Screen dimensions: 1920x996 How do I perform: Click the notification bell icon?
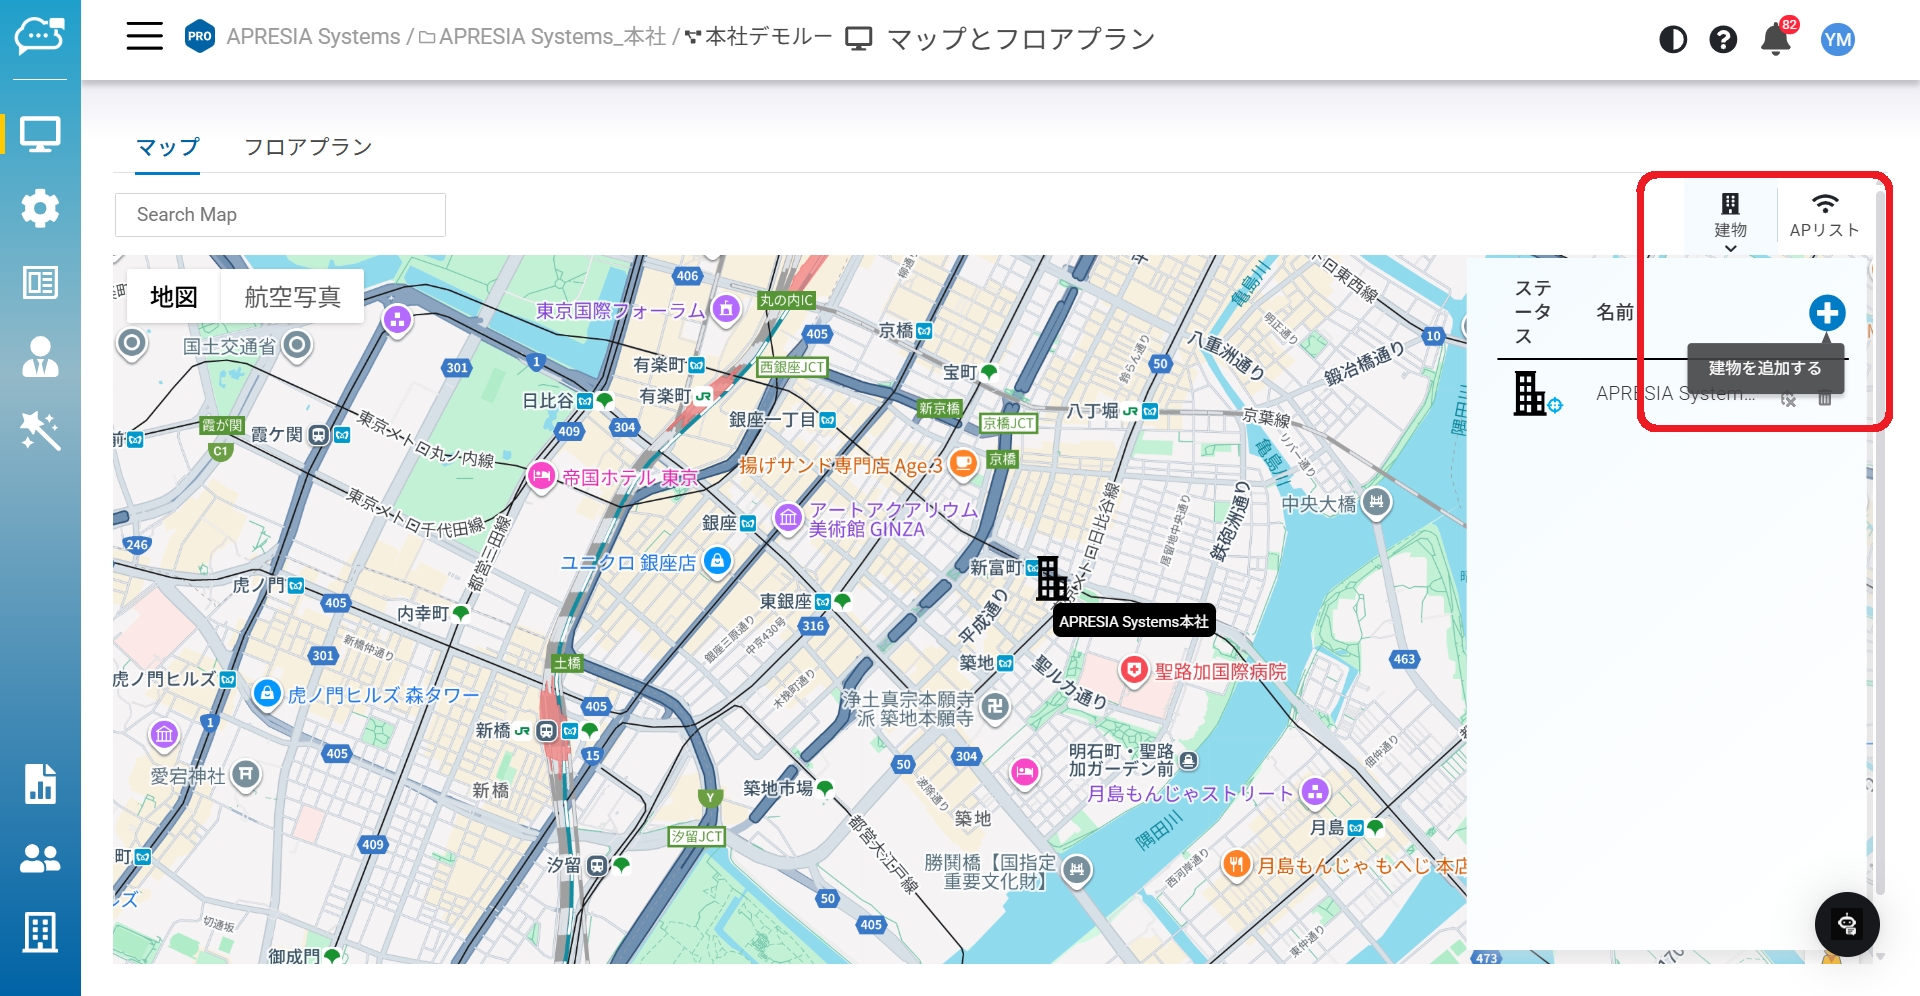(x=1776, y=39)
